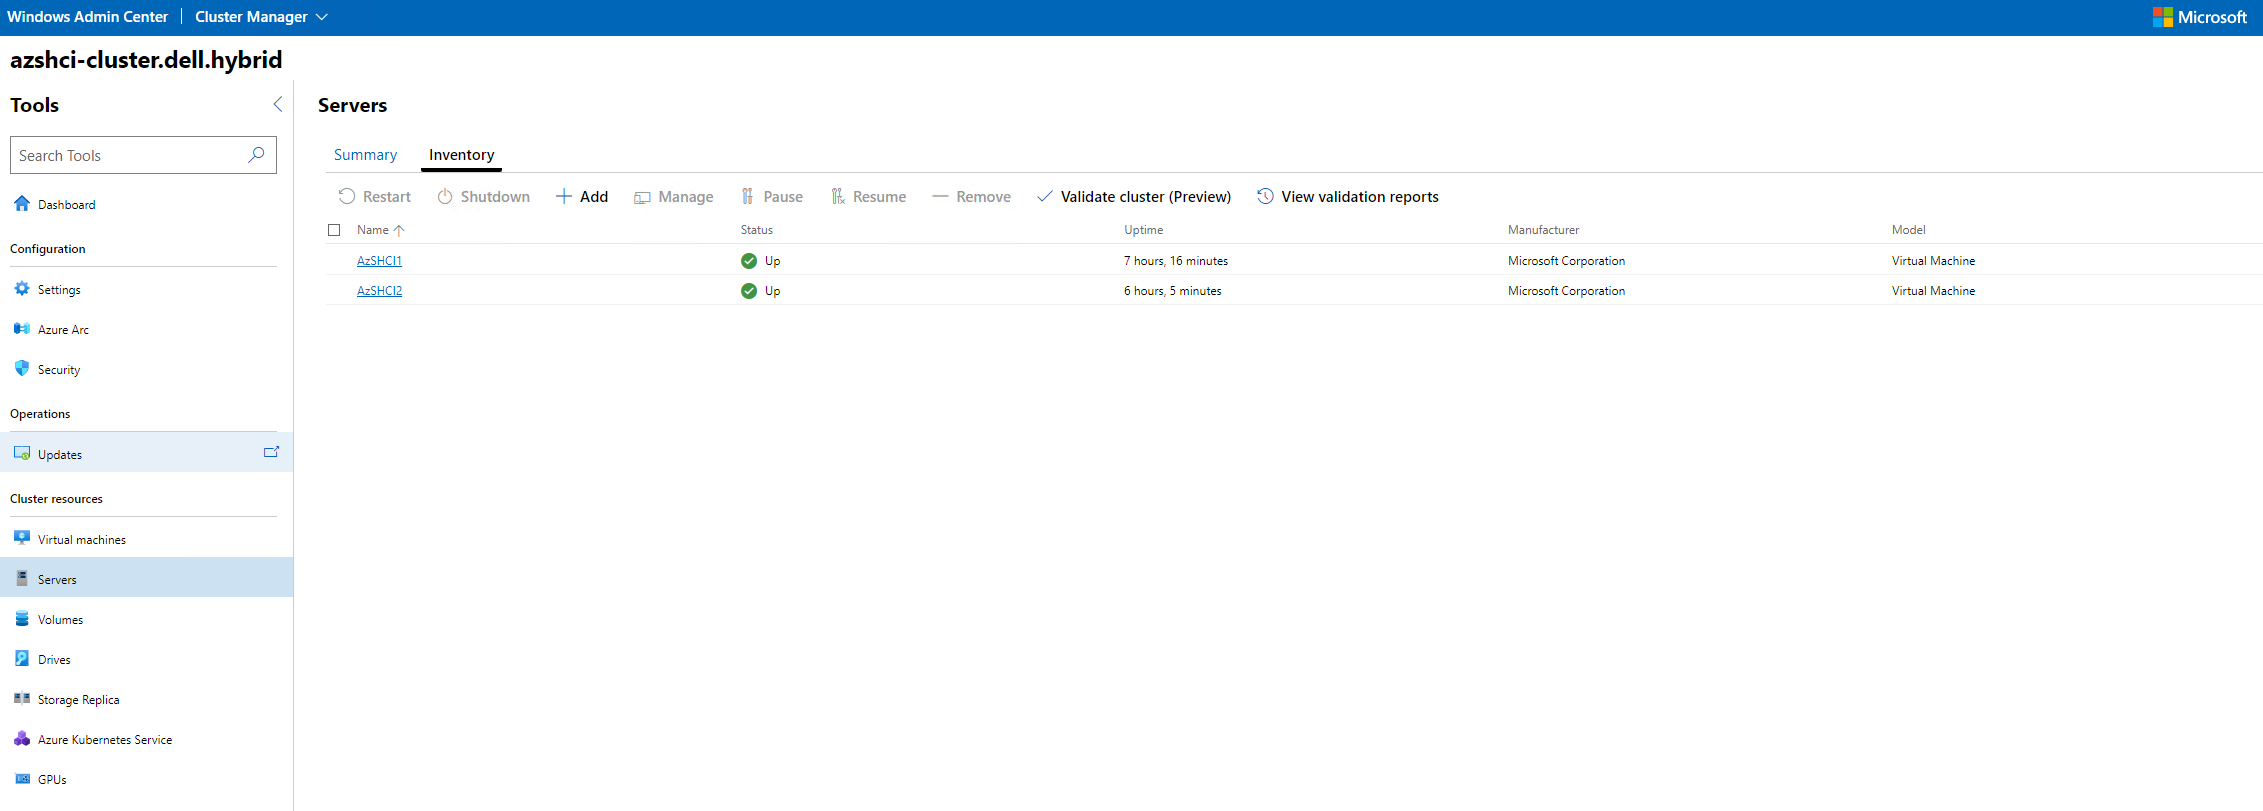The height and width of the screenshot is (811, 2263).
Task: Open the Azure Arc tool icon
Action: click(x=22, y=329)
